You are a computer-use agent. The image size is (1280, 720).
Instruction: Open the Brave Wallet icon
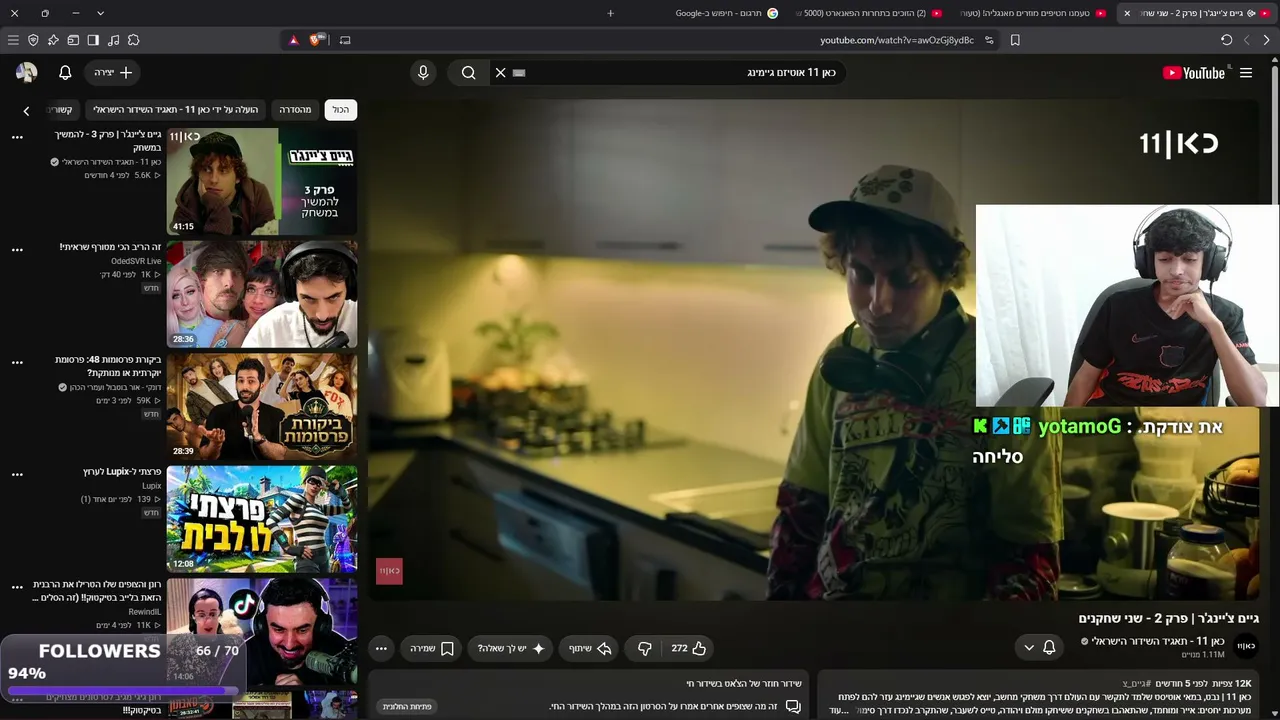click(73, 40)
